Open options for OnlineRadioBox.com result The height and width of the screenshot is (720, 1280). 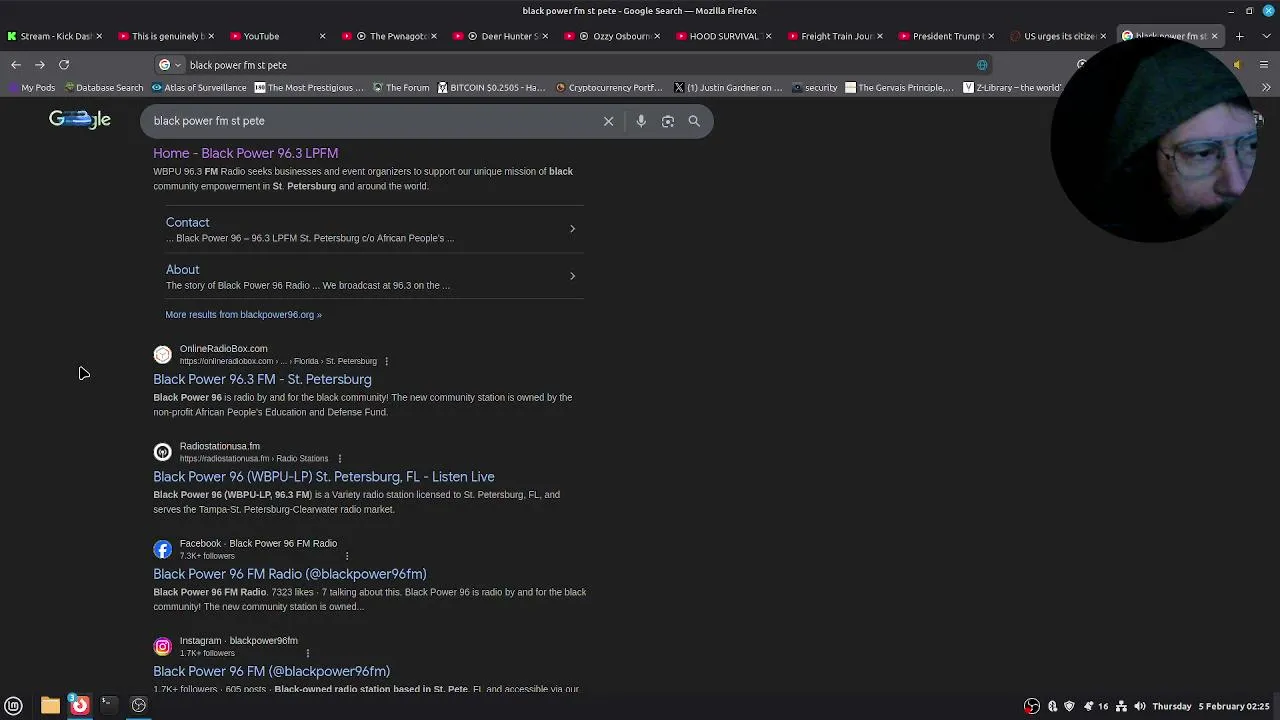pyautogui.click(x=386, y=361)
